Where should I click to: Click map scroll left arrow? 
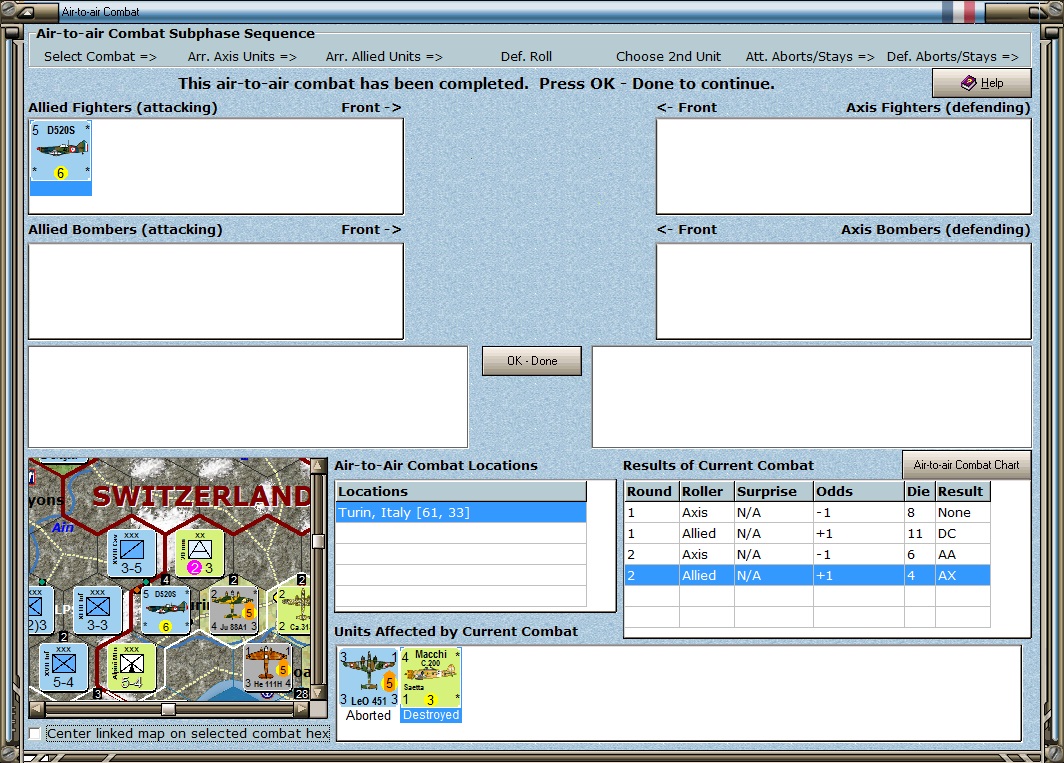pos(37,709)
